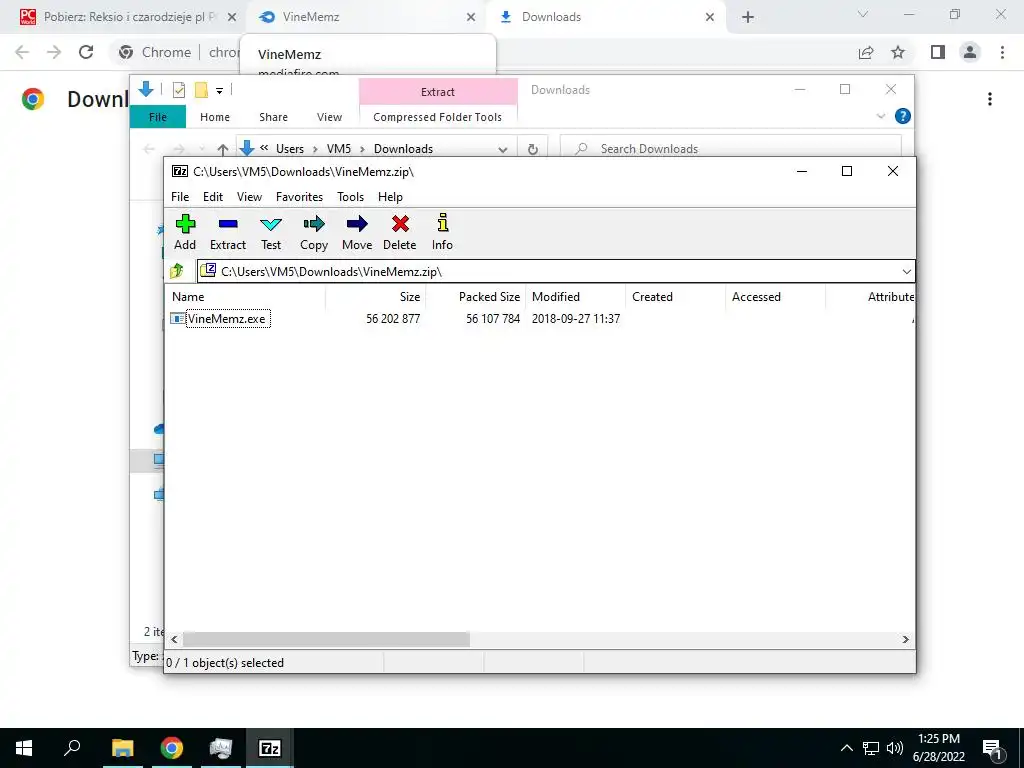Viewport: 1024px width, 768px height.
Task: Sort by the Size column header
Action: pos(376,296)
